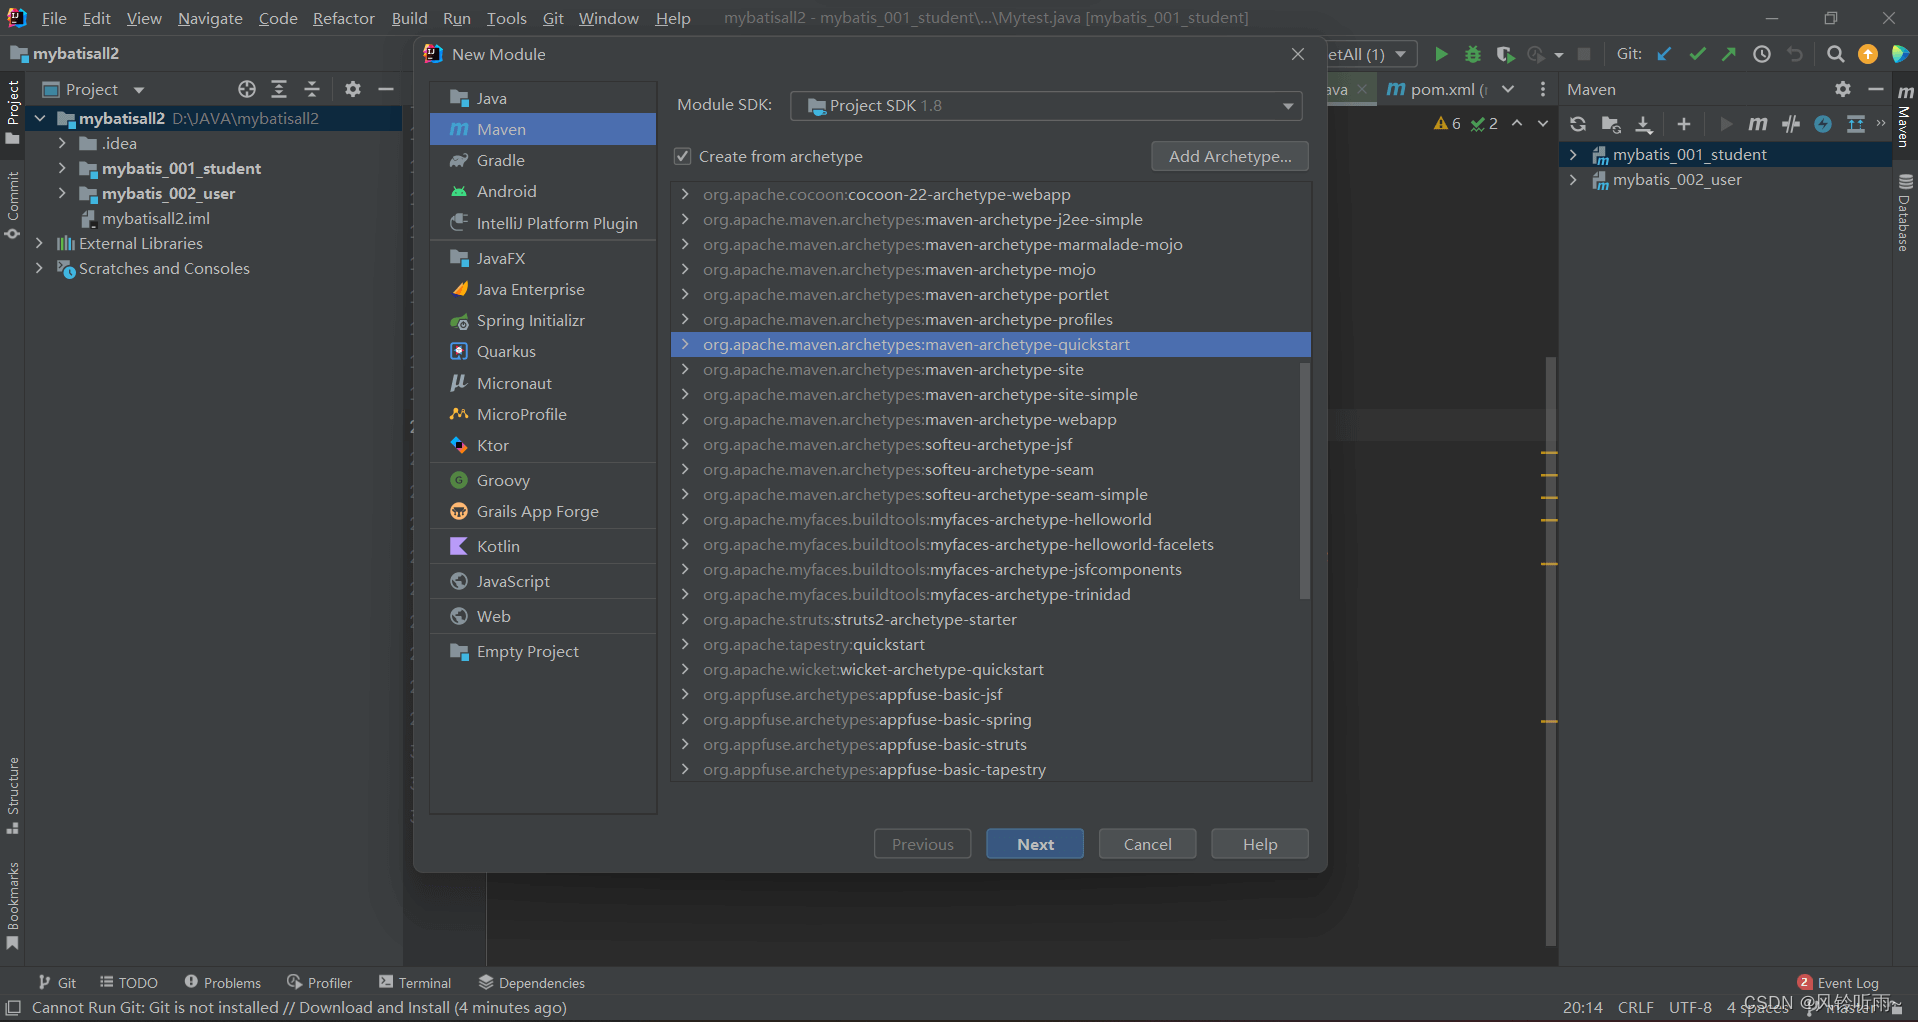Click the orange IDE update arrow icon
The image size is (1918, 1022).
1868,54
